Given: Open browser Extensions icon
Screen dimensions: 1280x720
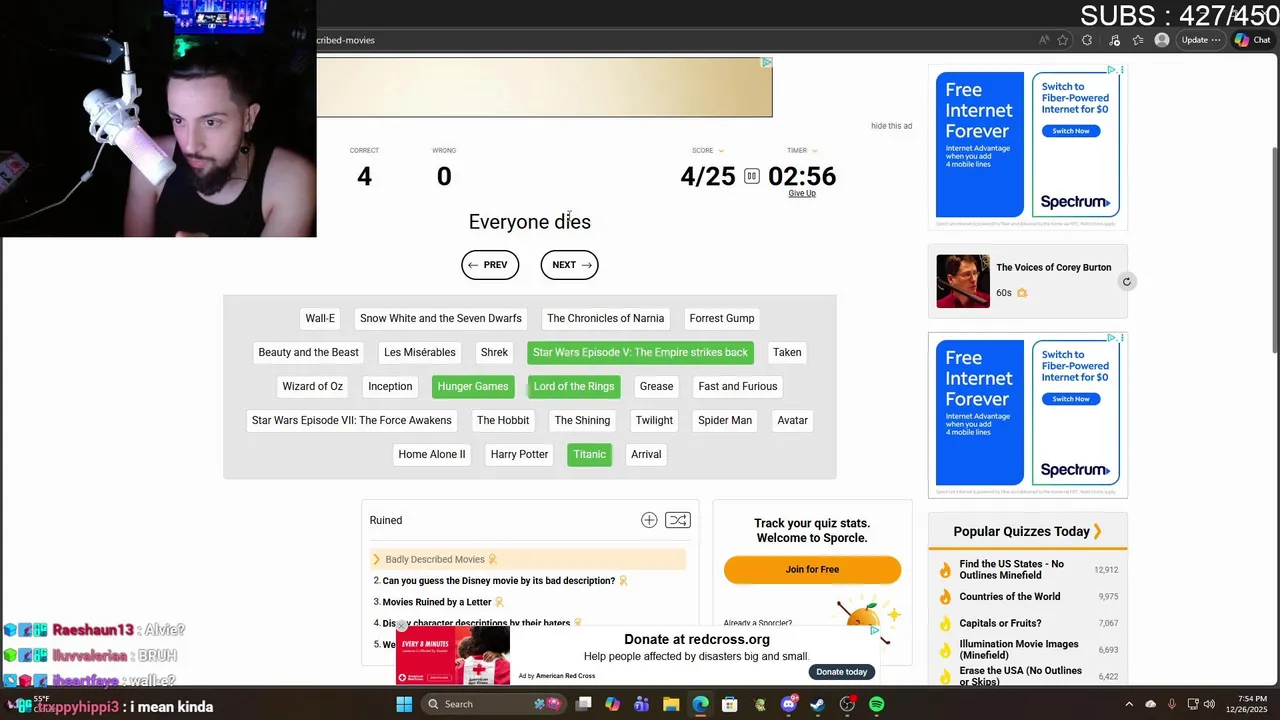Looking at the screenshot, I should [x=1087, y=40].
